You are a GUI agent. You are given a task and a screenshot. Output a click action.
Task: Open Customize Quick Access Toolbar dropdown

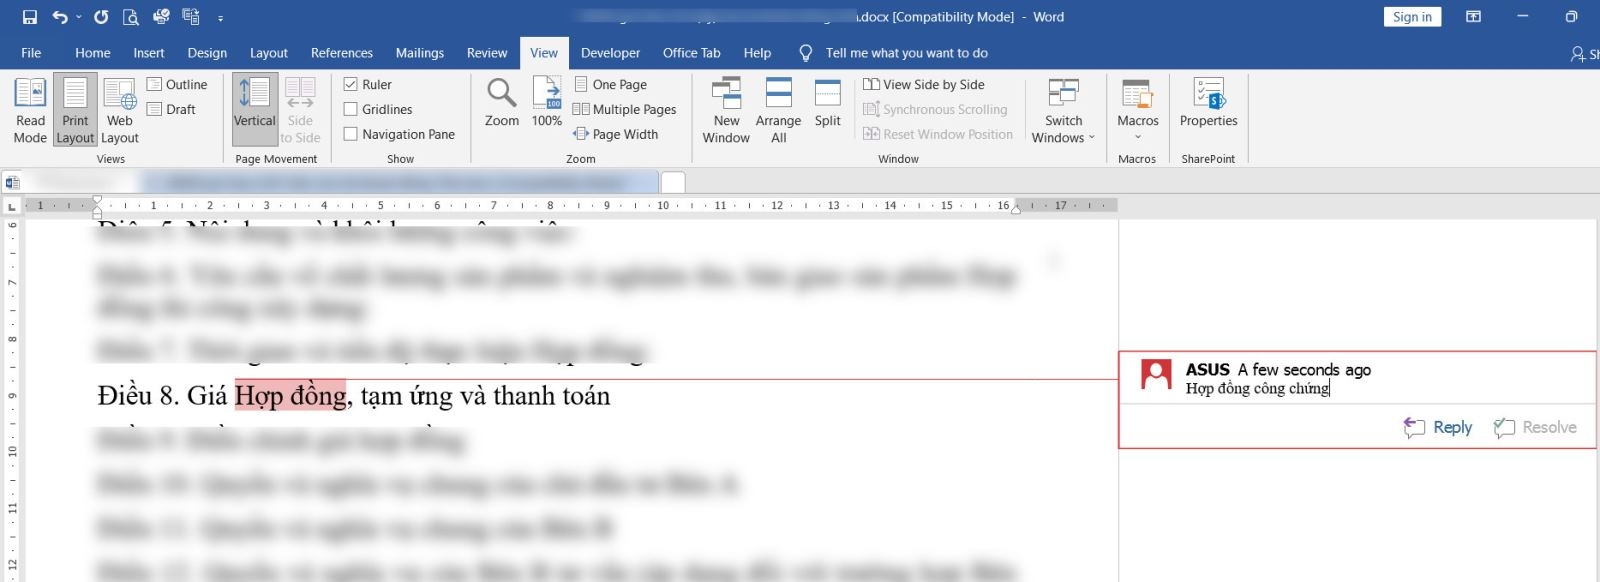tap(220, 18)
